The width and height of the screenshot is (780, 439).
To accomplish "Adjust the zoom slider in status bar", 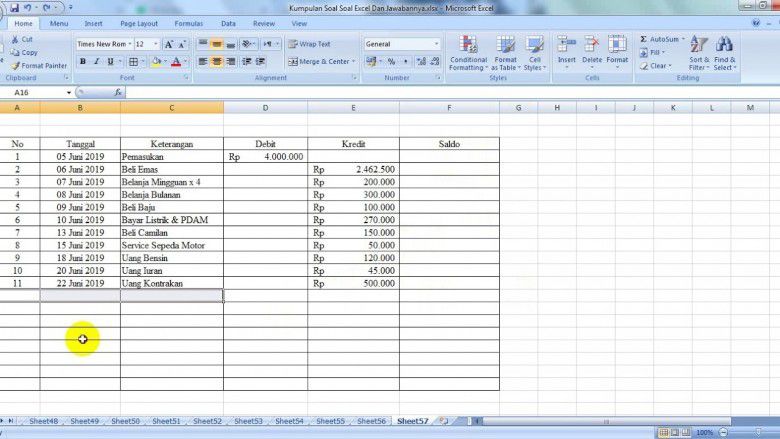I will pyautogui.click(x=743, y=432).
